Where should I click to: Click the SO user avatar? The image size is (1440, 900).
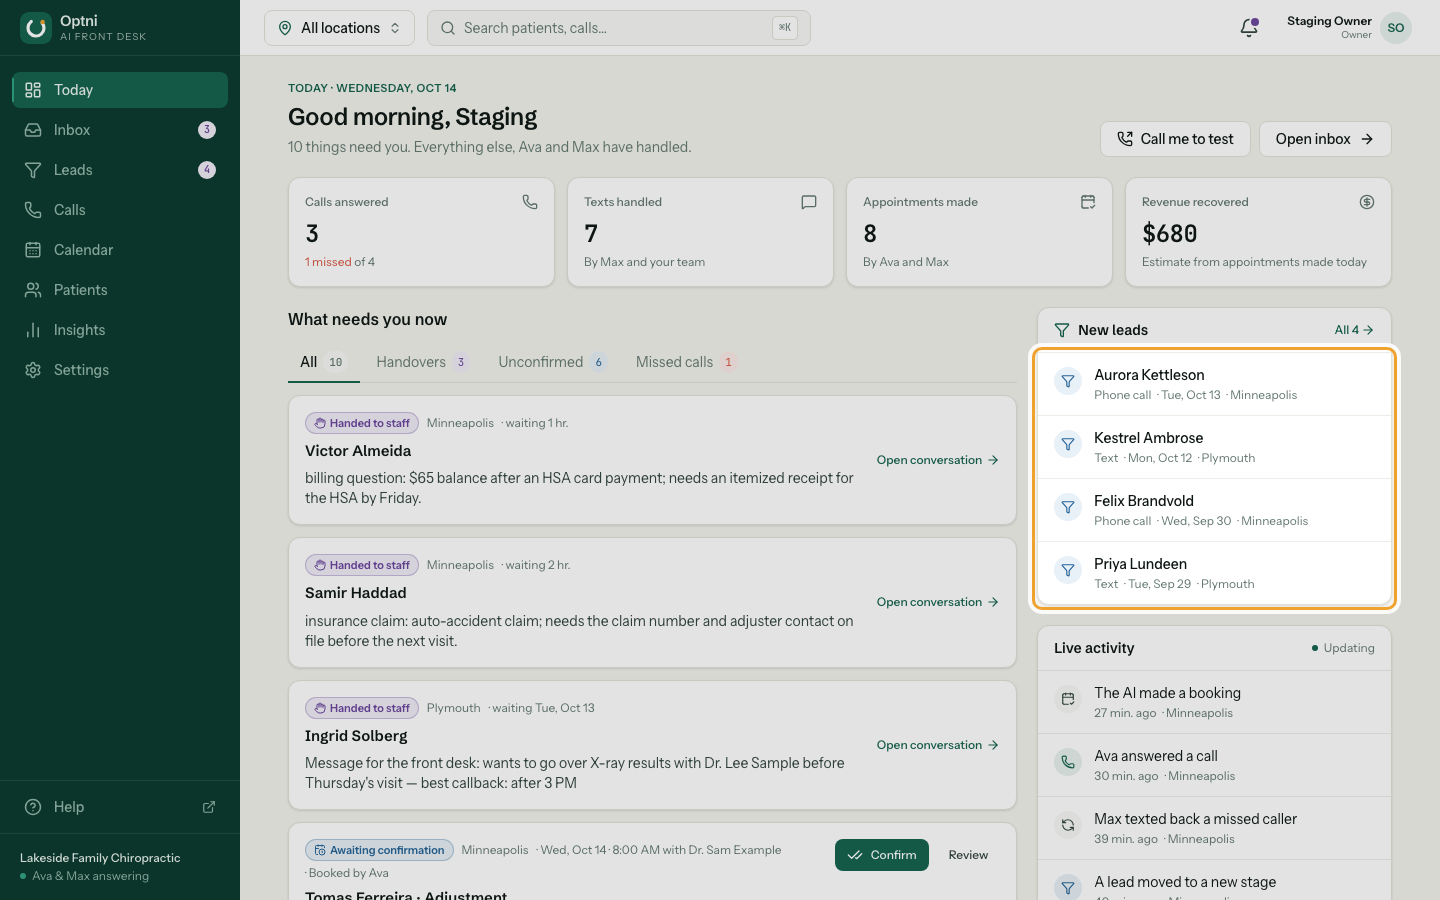click(x=1396, y=28)
